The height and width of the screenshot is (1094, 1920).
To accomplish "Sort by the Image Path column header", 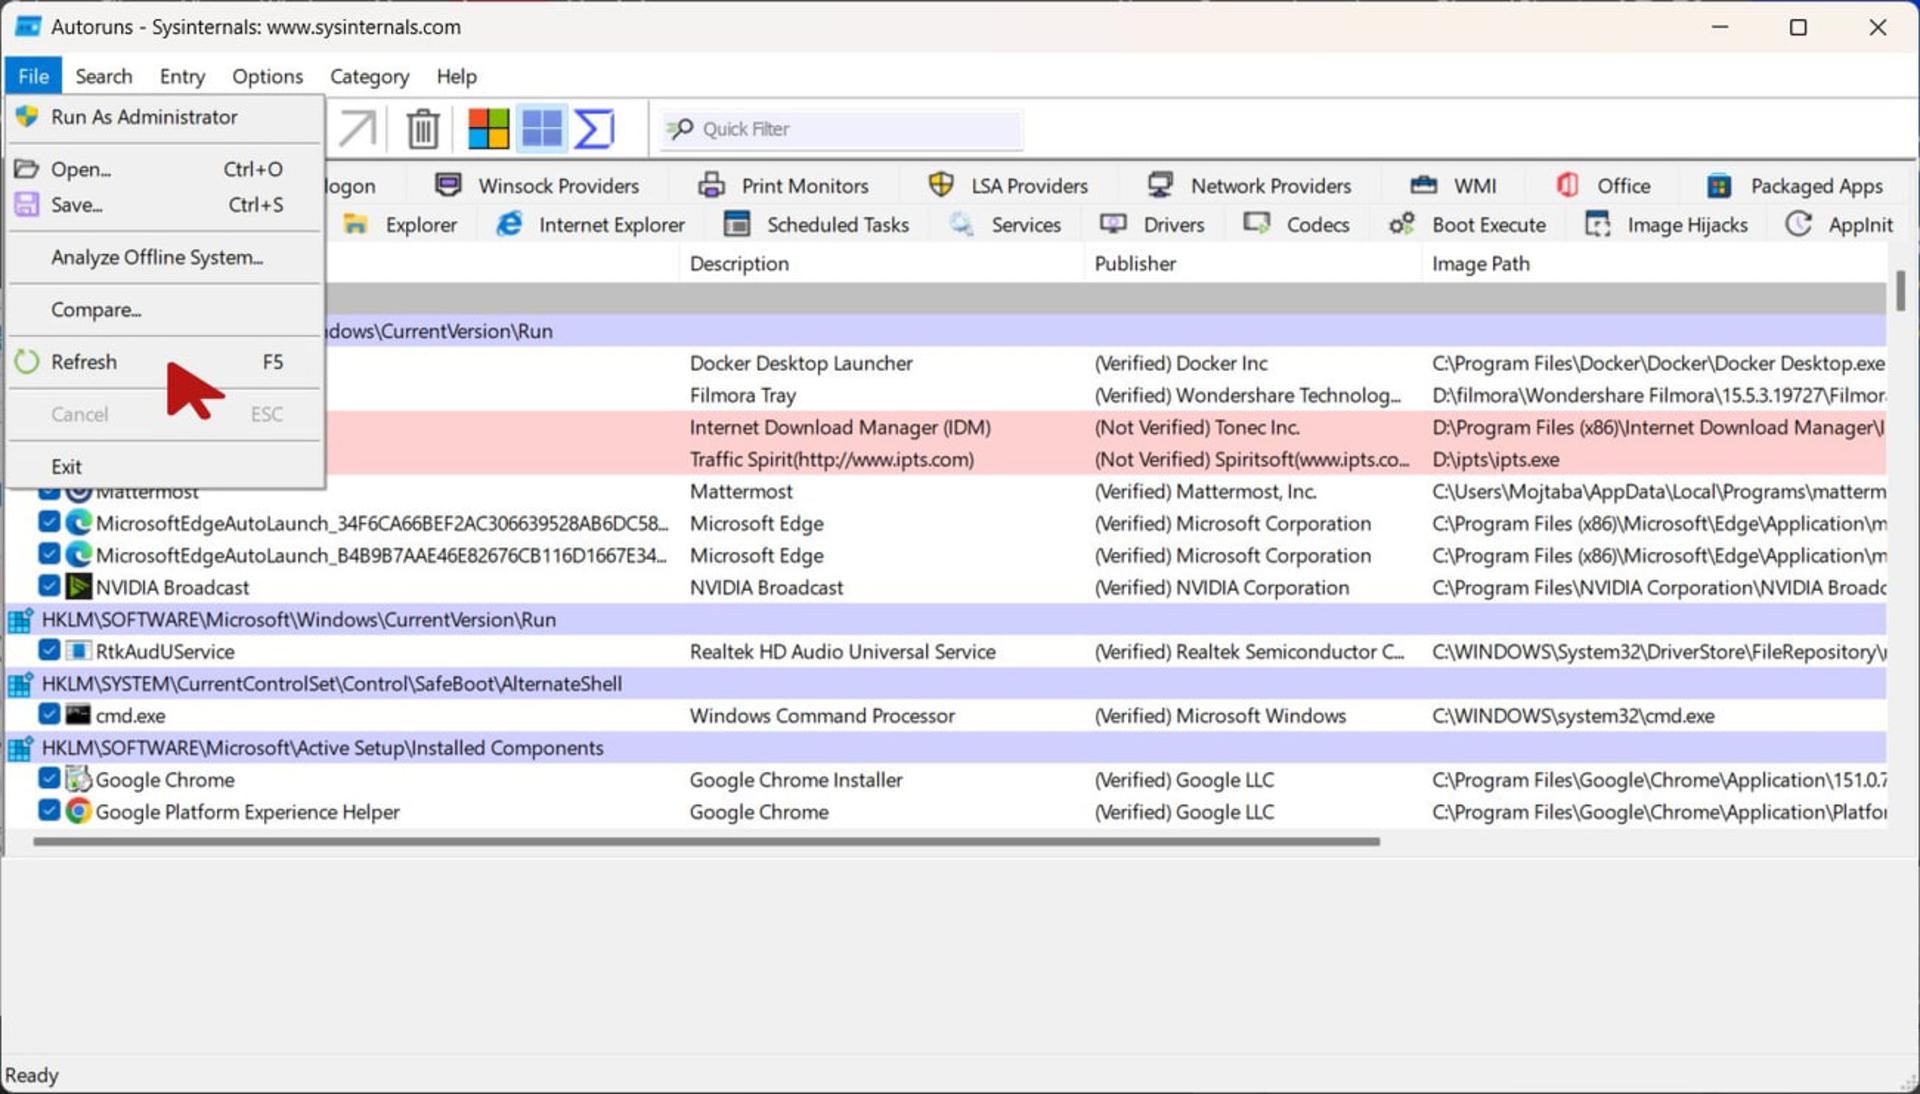I will click(1654, 264).
